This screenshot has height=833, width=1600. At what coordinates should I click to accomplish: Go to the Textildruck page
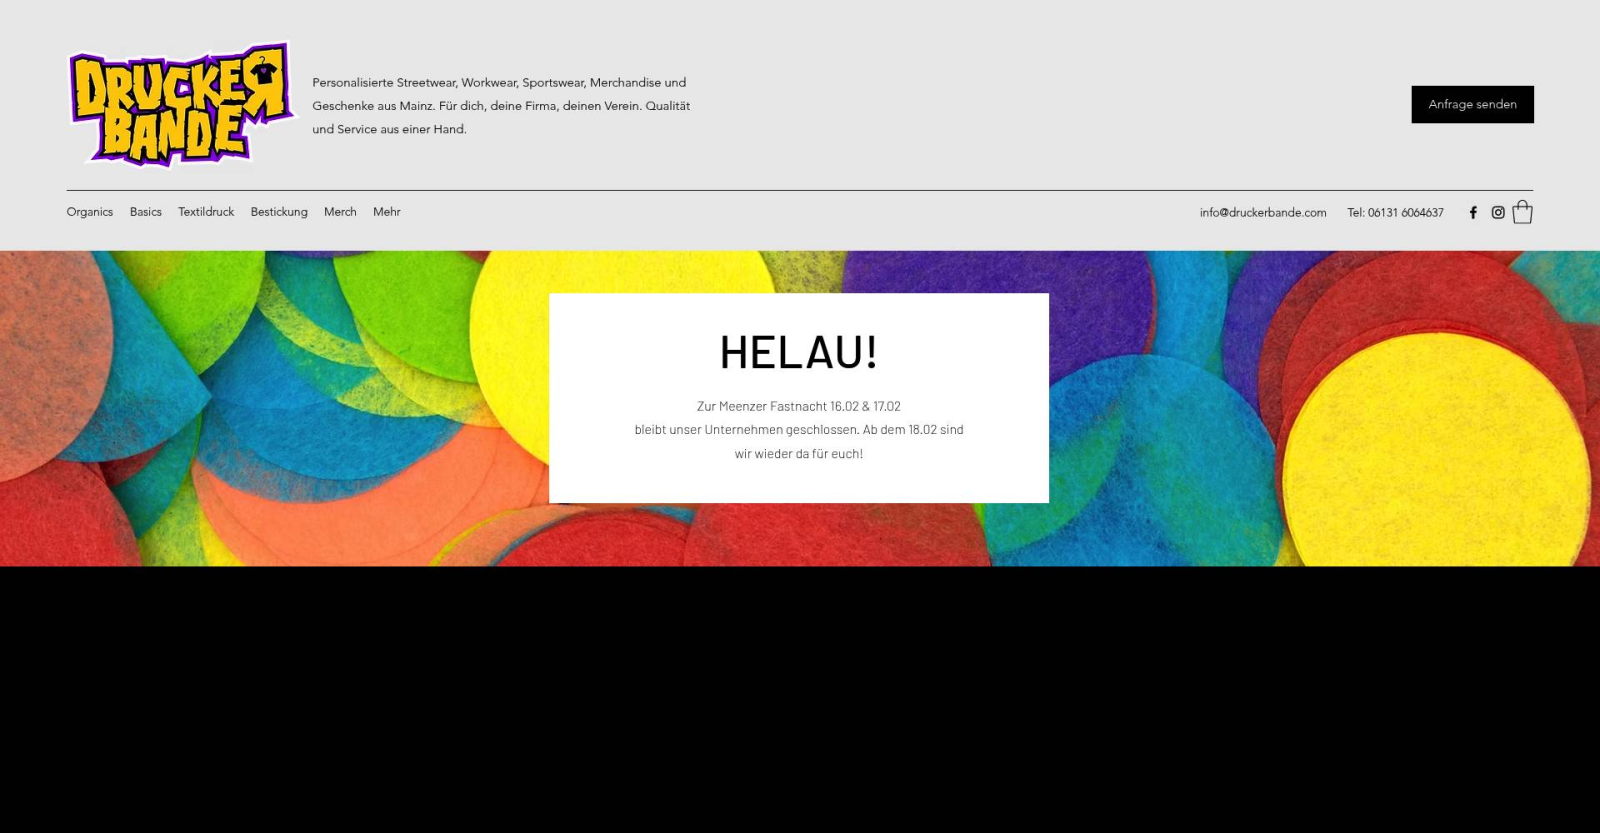[x=206, y=212]
